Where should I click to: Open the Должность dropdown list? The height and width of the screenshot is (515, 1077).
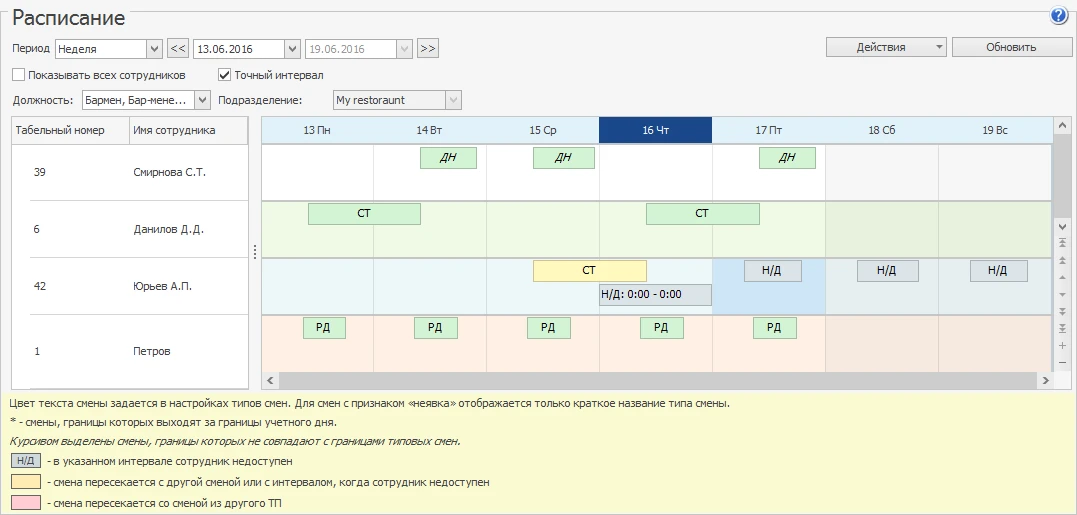pos(203,100)
